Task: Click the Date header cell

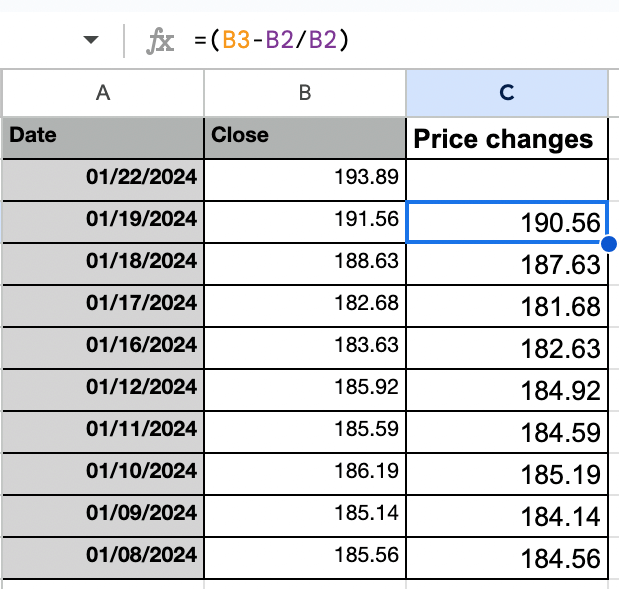Action: pyautogui.click(x=103, y=138)
